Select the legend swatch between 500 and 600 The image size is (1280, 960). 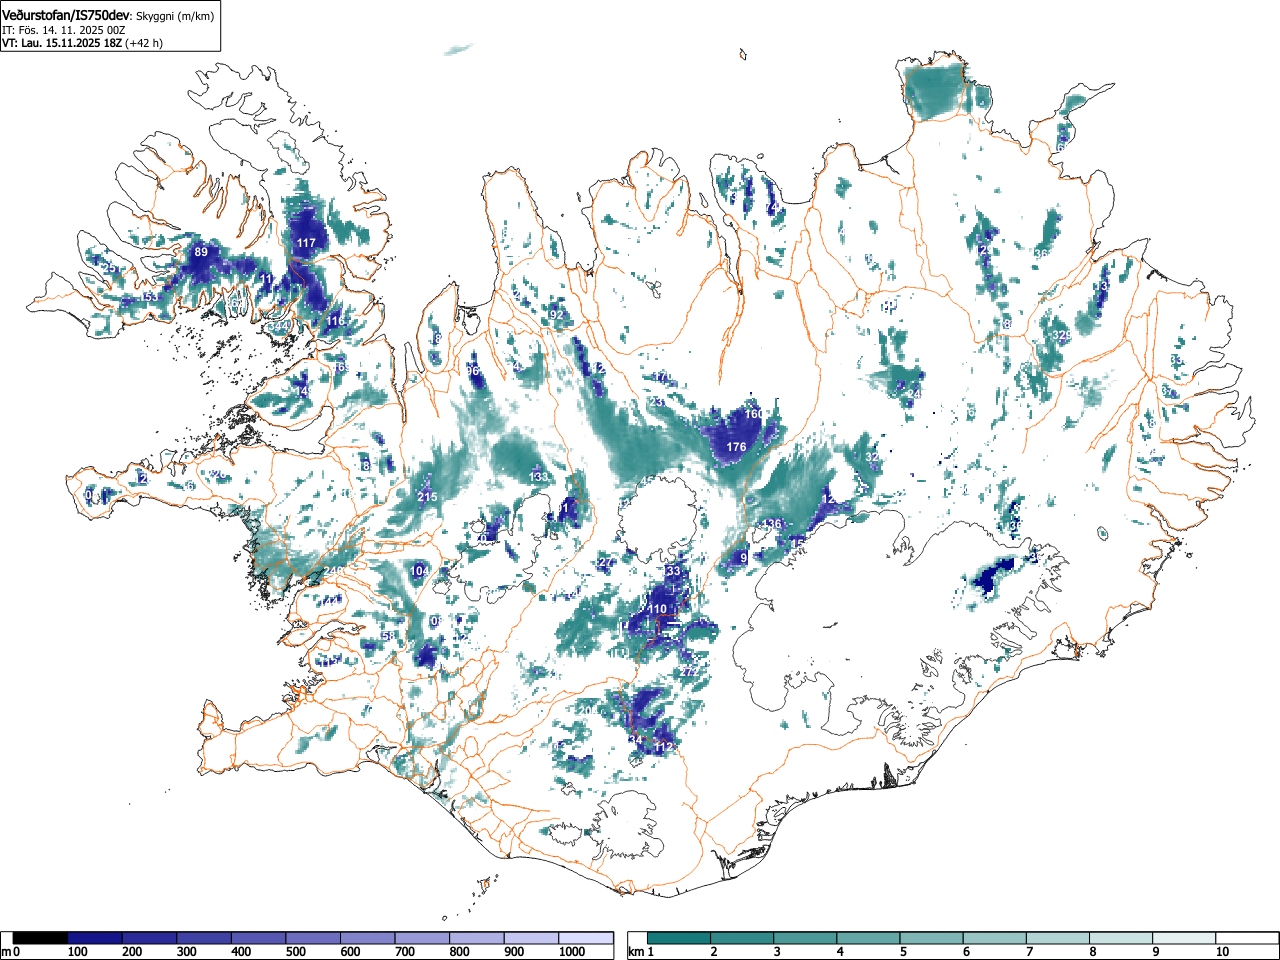[313, 938]
